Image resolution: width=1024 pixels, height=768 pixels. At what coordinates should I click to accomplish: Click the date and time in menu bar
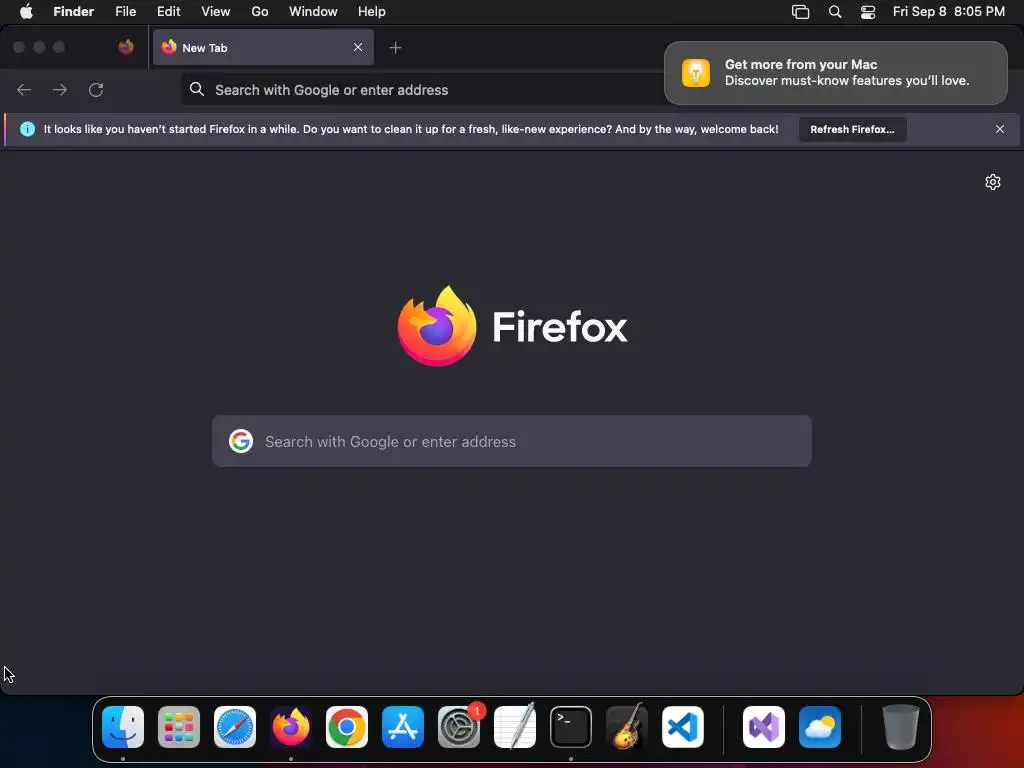tap(949, 11)
